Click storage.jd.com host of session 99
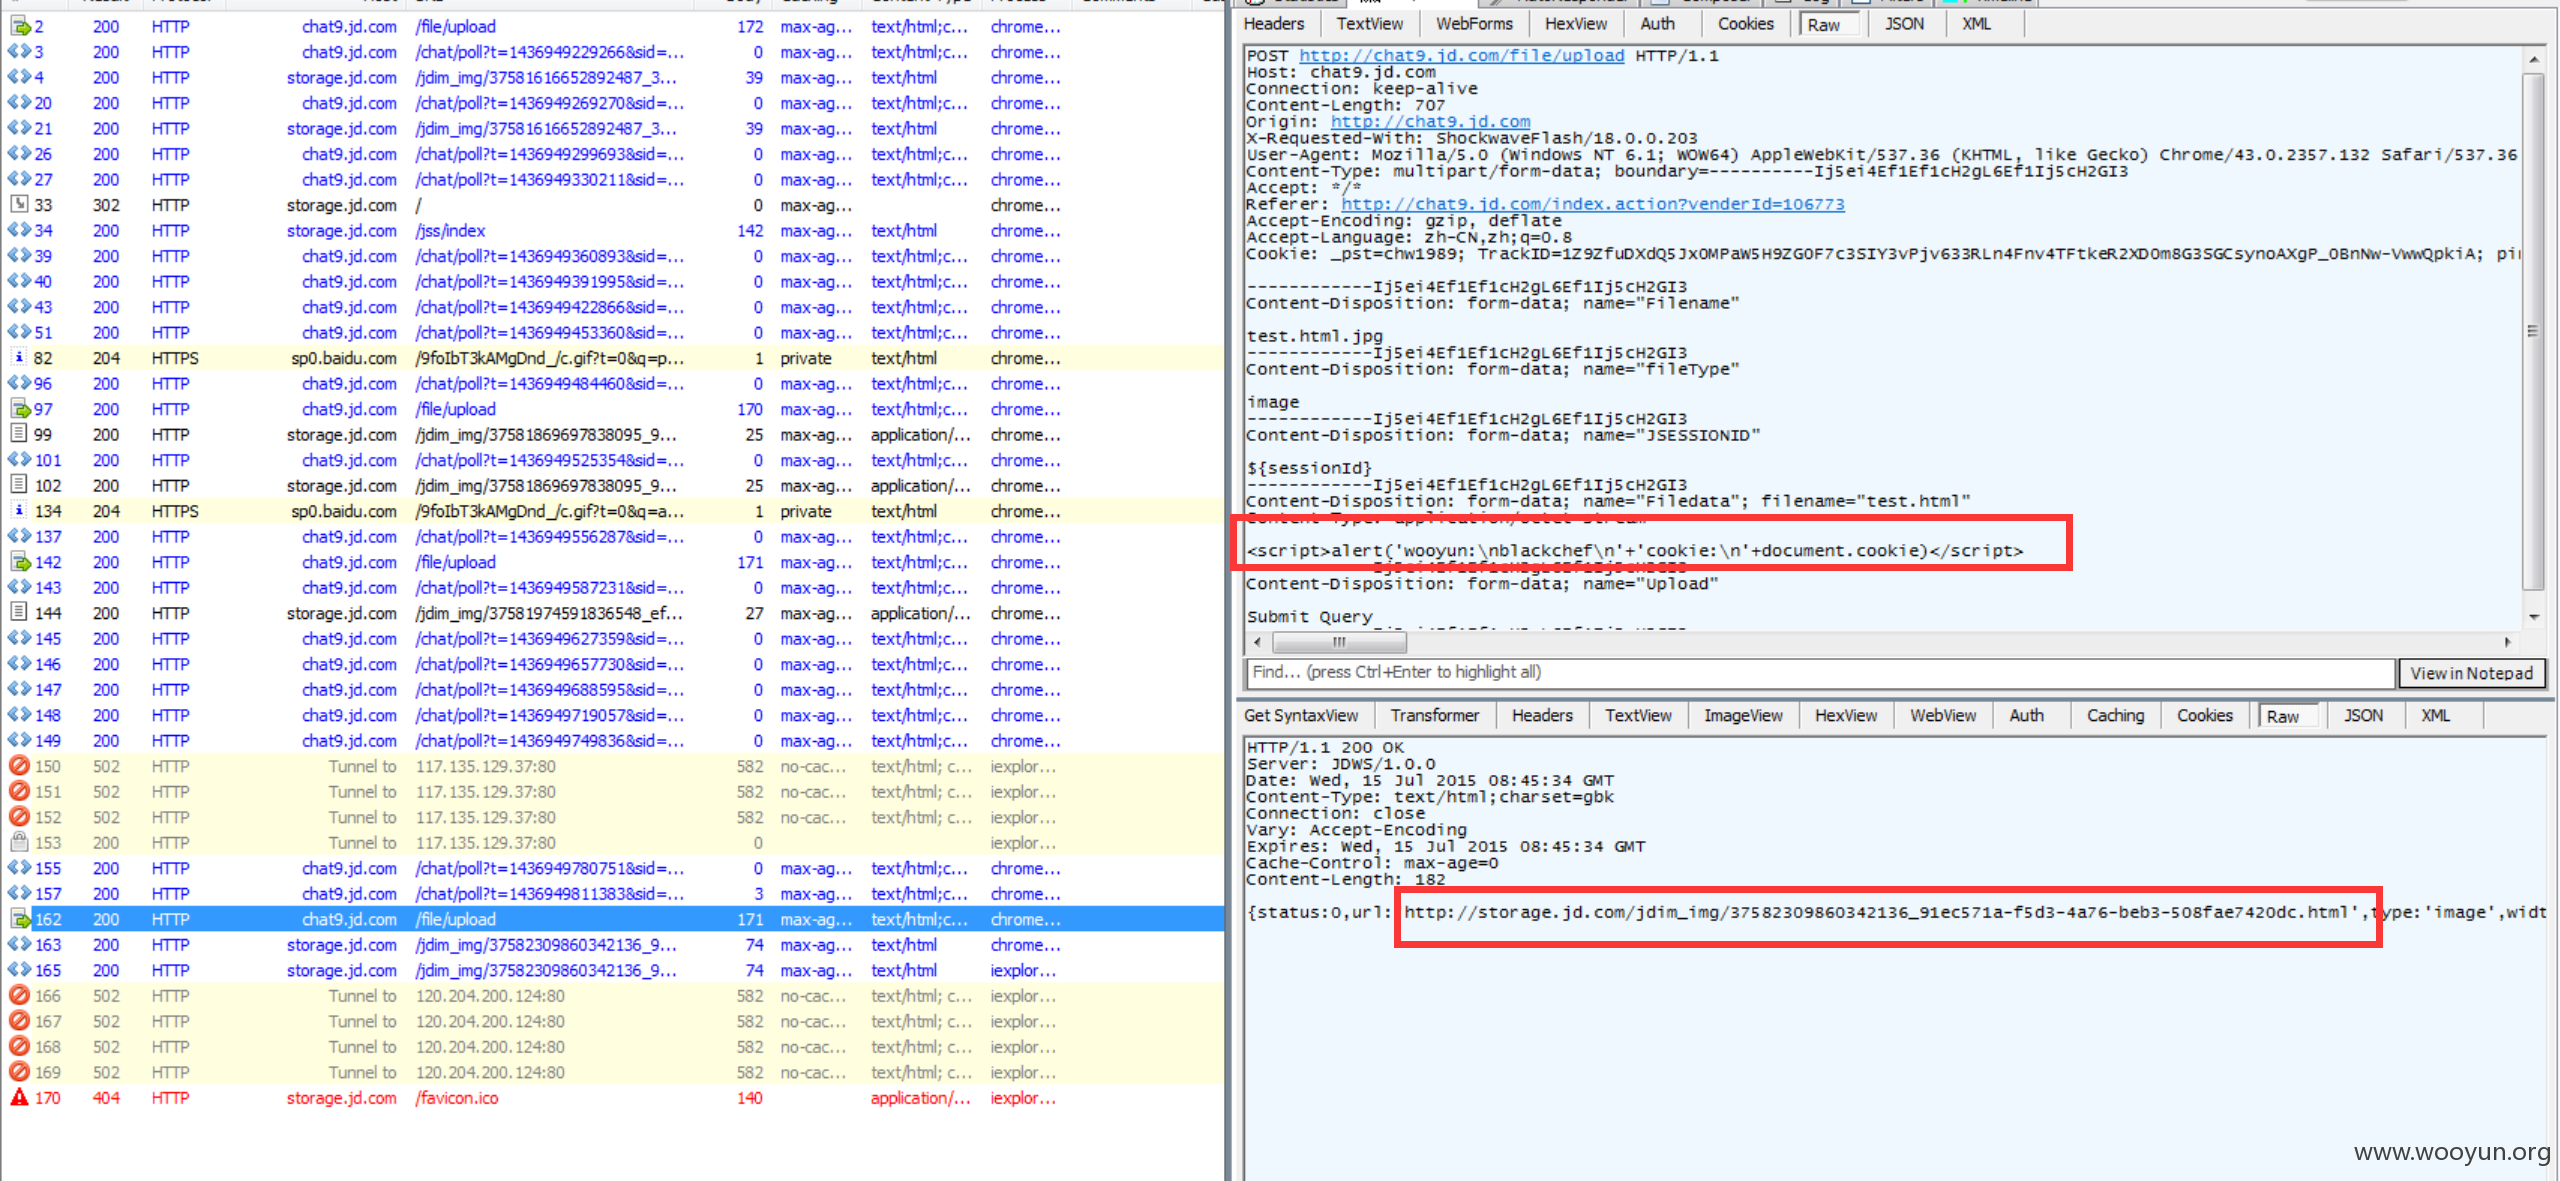The width and height of the screenshot is (2560, 1181). (x=341, y=435)
